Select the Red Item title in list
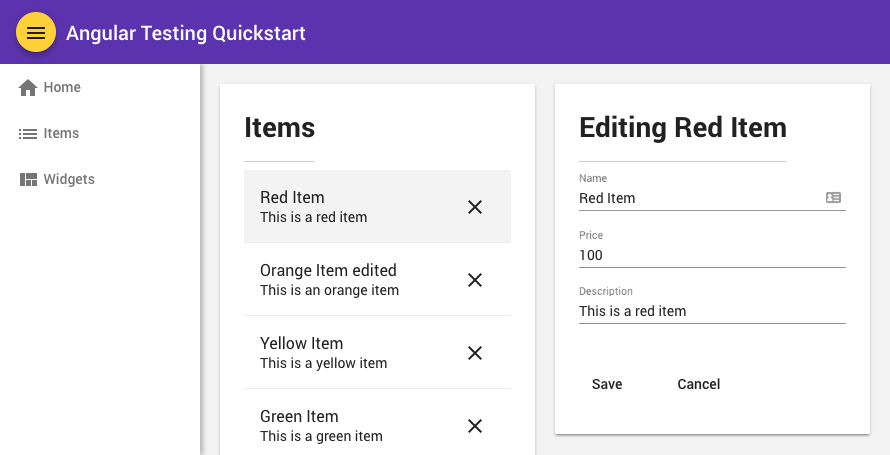 pyautogui.click(x=292, y=197)
